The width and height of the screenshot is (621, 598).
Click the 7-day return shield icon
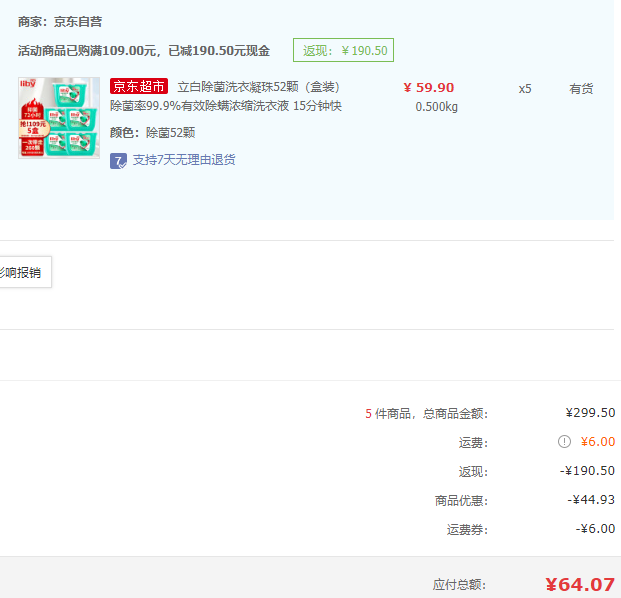tap(118, 161)
